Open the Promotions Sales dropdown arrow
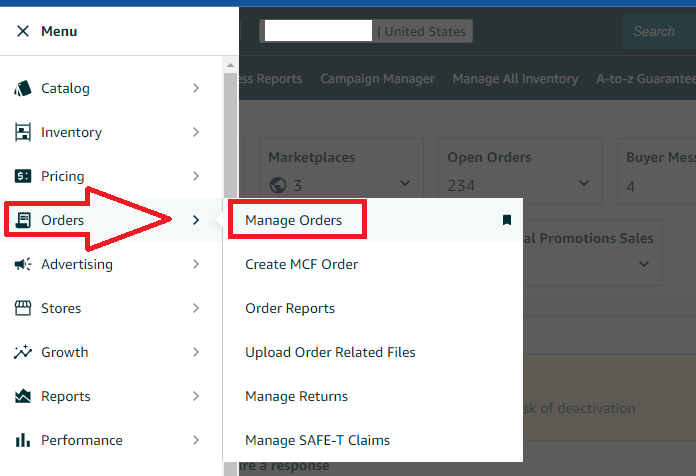 [644, 264]
